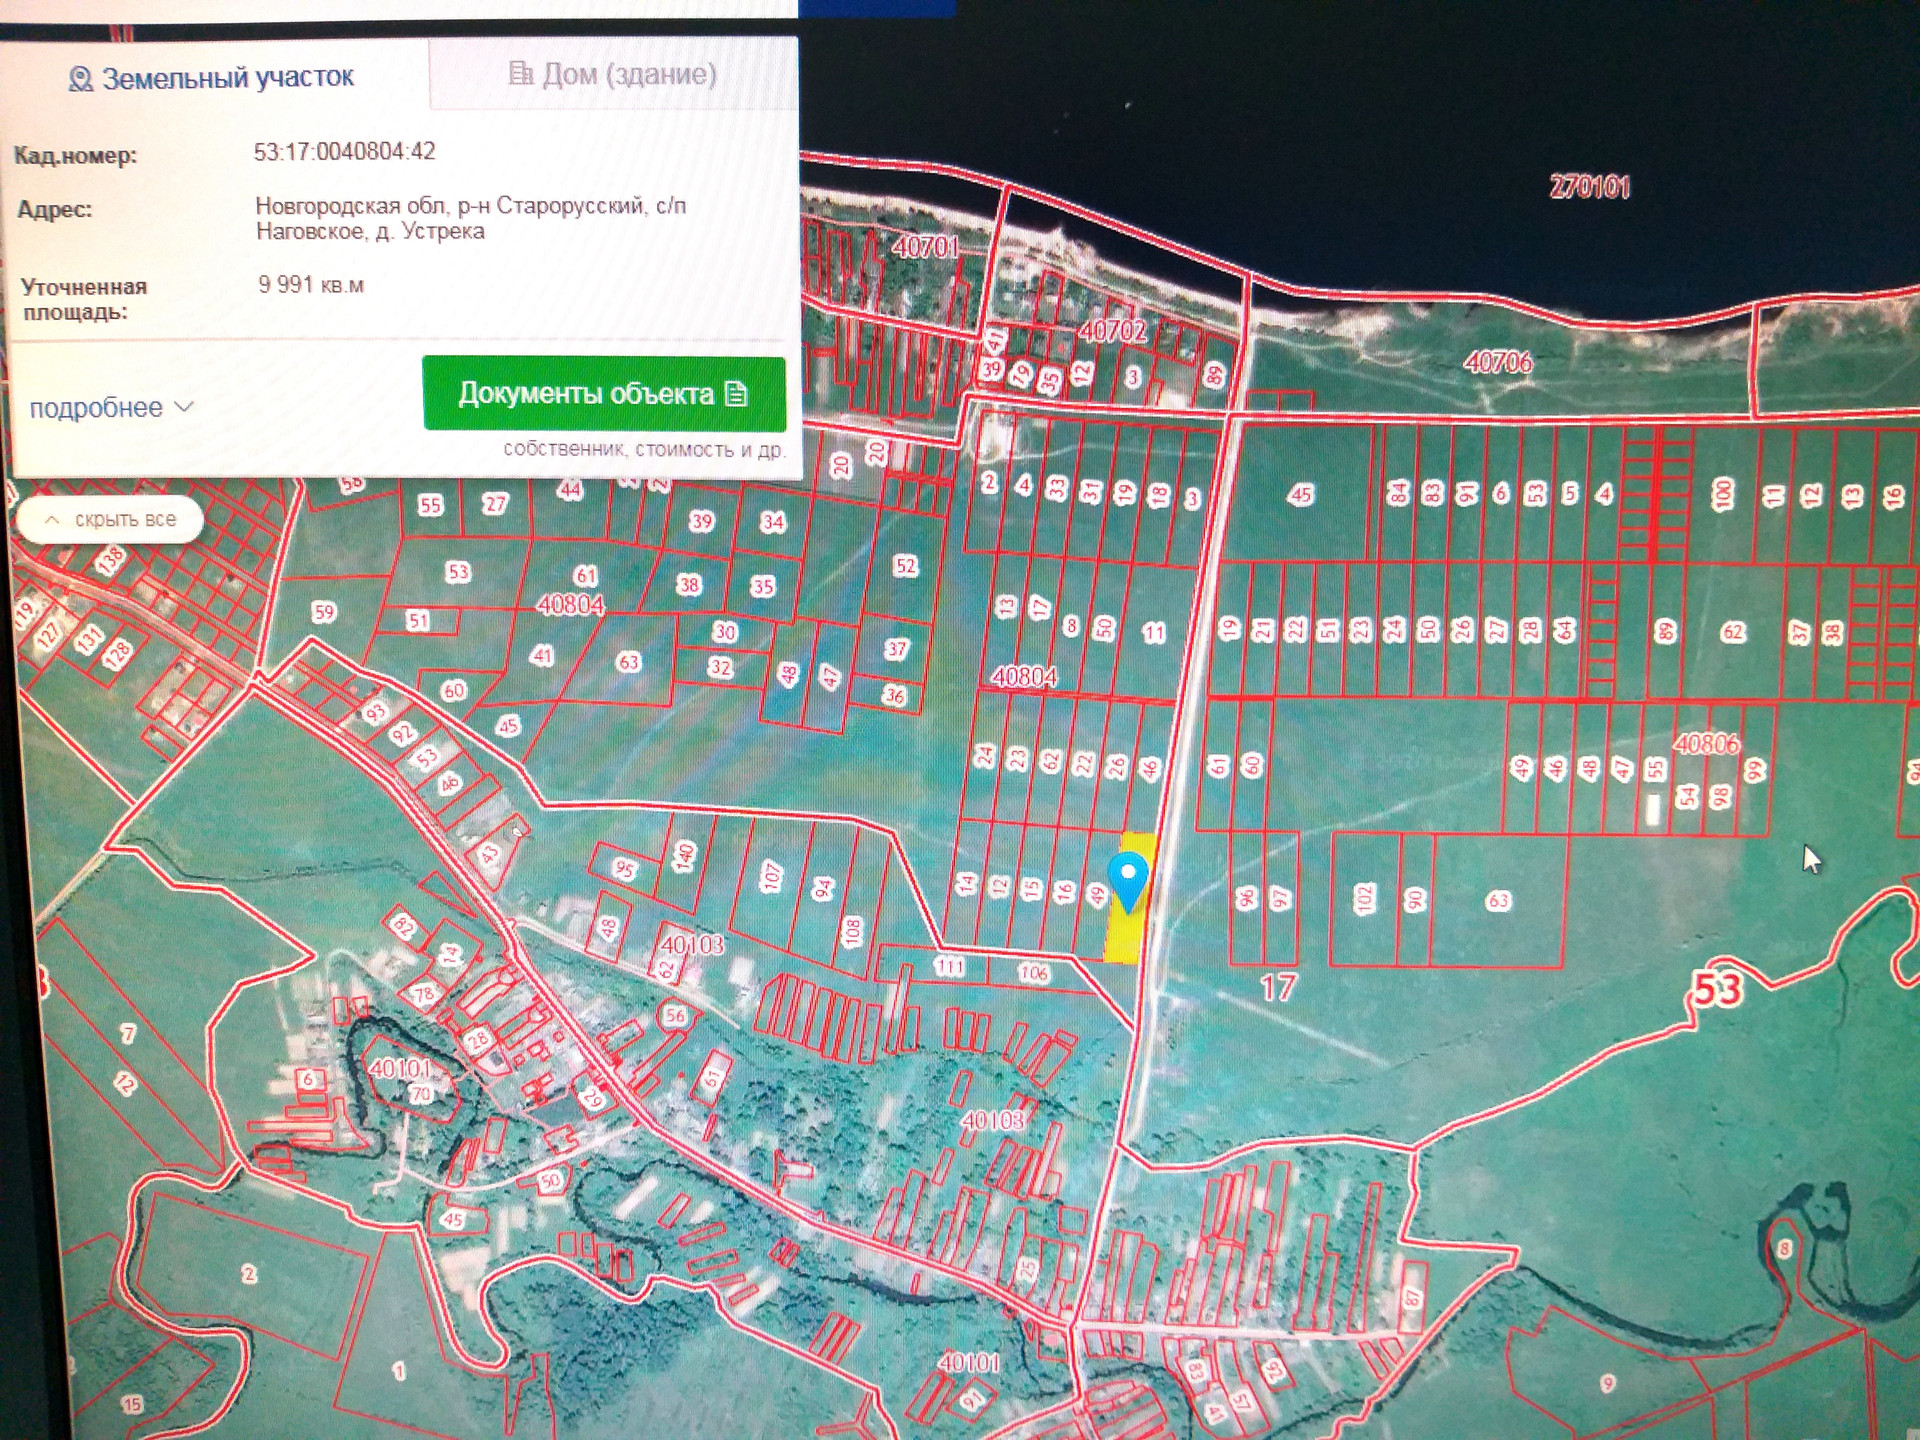Viewport: 1920px width, 1440px height.
Task: Expand details via подробнее chevron
Action: coord(183,407)
